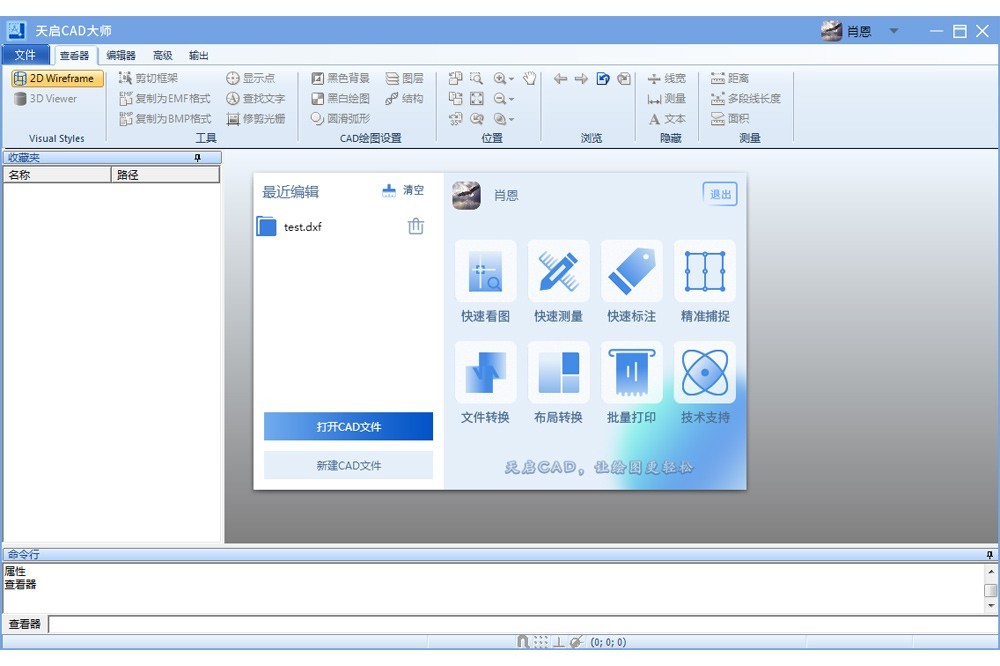Click the rotate 35 degrees icon
Image resolution: width=1000 pixels, height=666 pixels.
click(455, 119)
